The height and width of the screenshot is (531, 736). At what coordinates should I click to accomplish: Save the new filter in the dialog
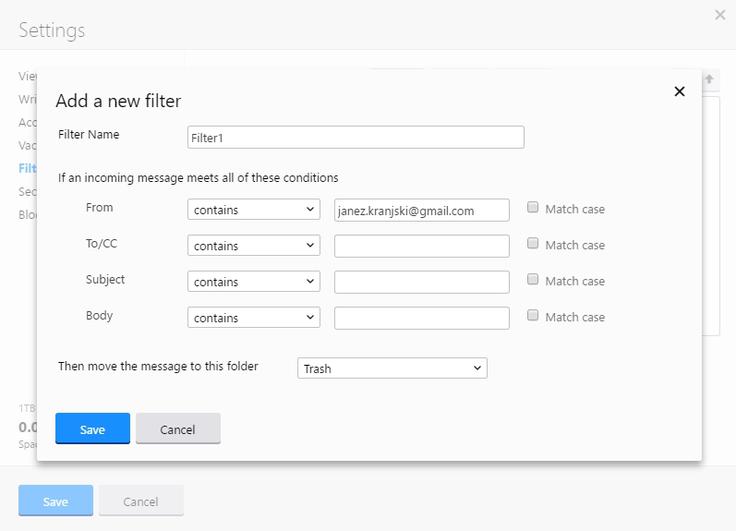92,429
